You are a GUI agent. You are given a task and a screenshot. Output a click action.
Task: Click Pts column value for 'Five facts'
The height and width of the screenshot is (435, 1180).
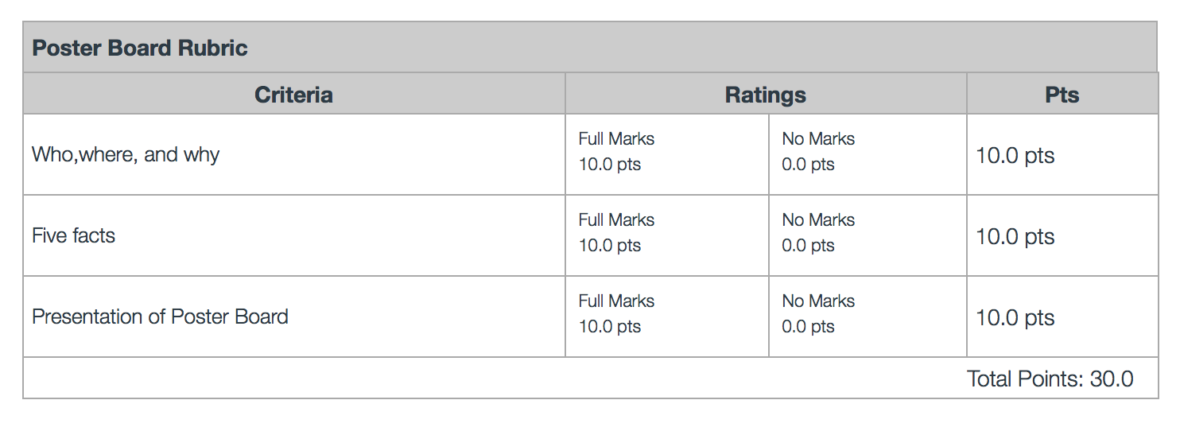(1015, 237)
